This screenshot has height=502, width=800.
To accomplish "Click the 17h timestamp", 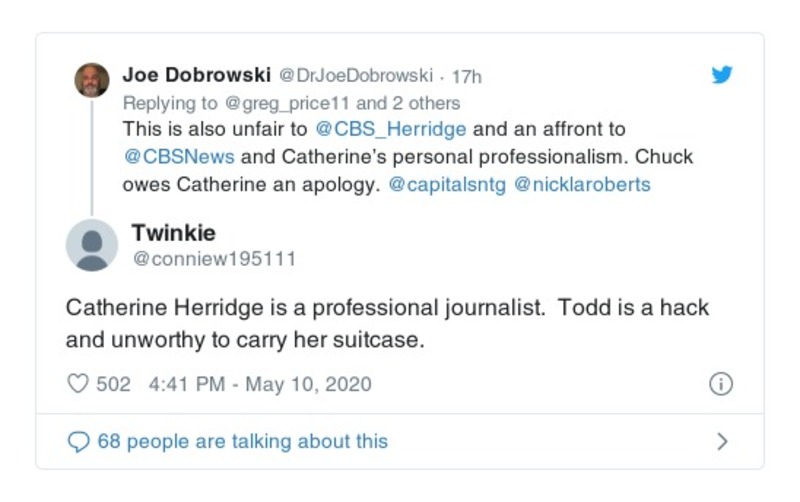I will click(x=466, y=76).
